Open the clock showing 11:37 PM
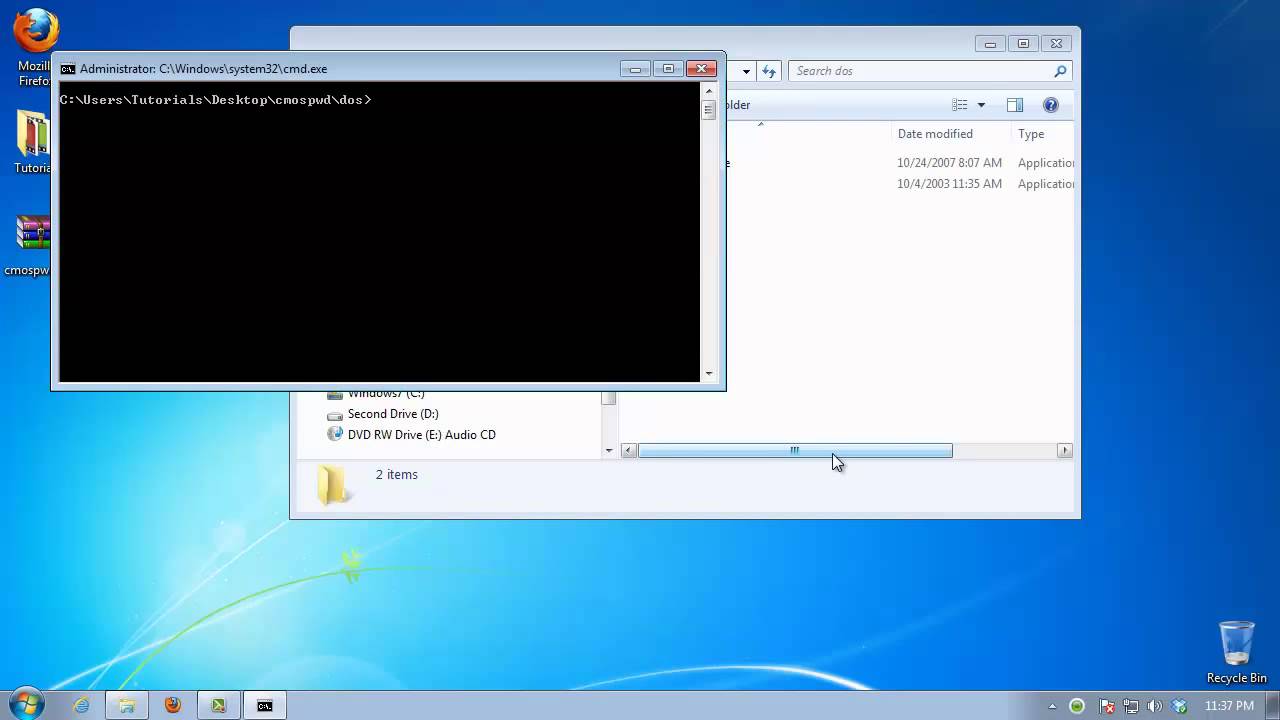 1229,706
